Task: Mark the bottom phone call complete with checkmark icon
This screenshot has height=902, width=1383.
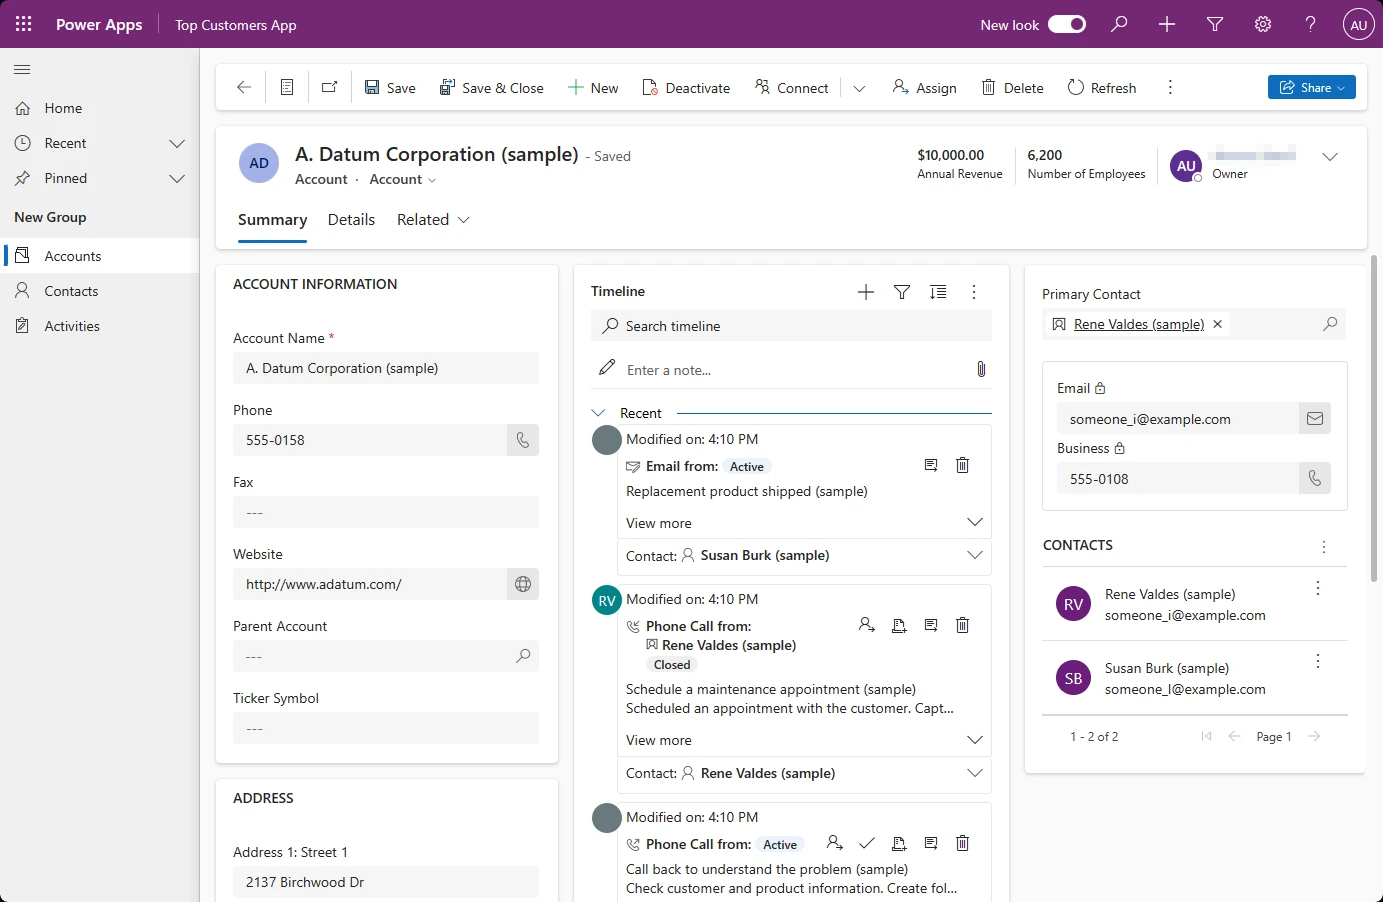Action: tap(867, 843)
